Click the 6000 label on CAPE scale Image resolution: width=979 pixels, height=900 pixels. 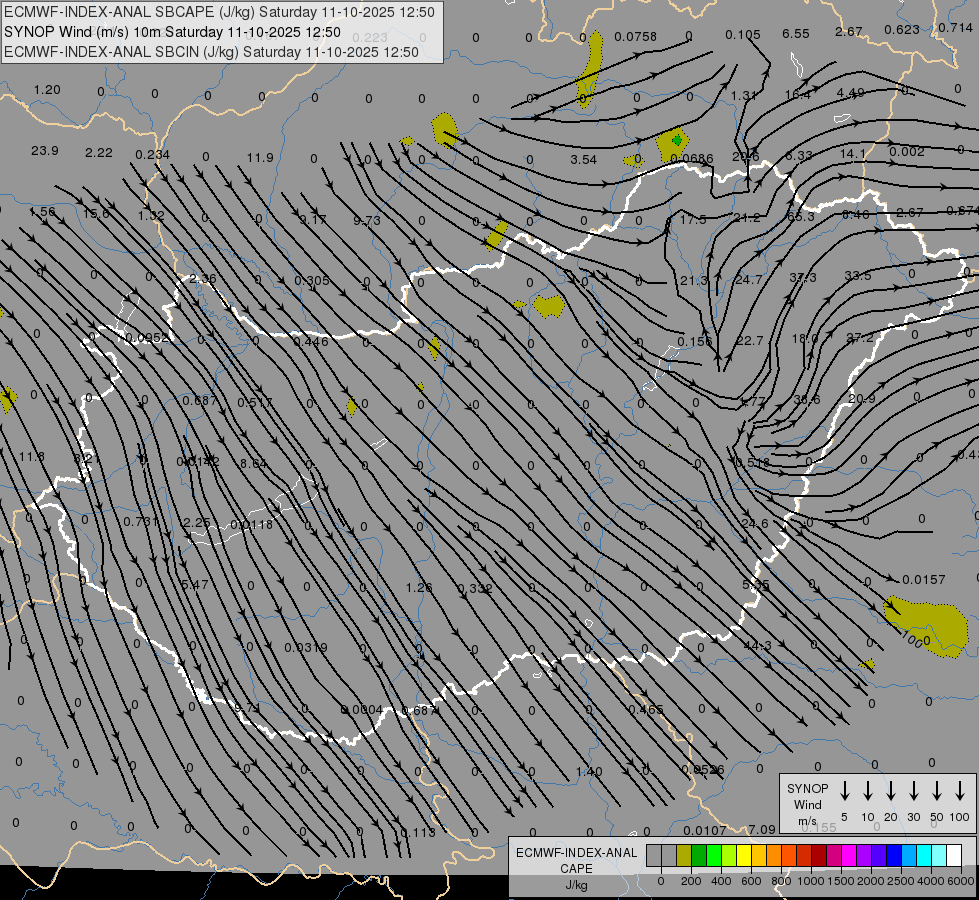961,881
